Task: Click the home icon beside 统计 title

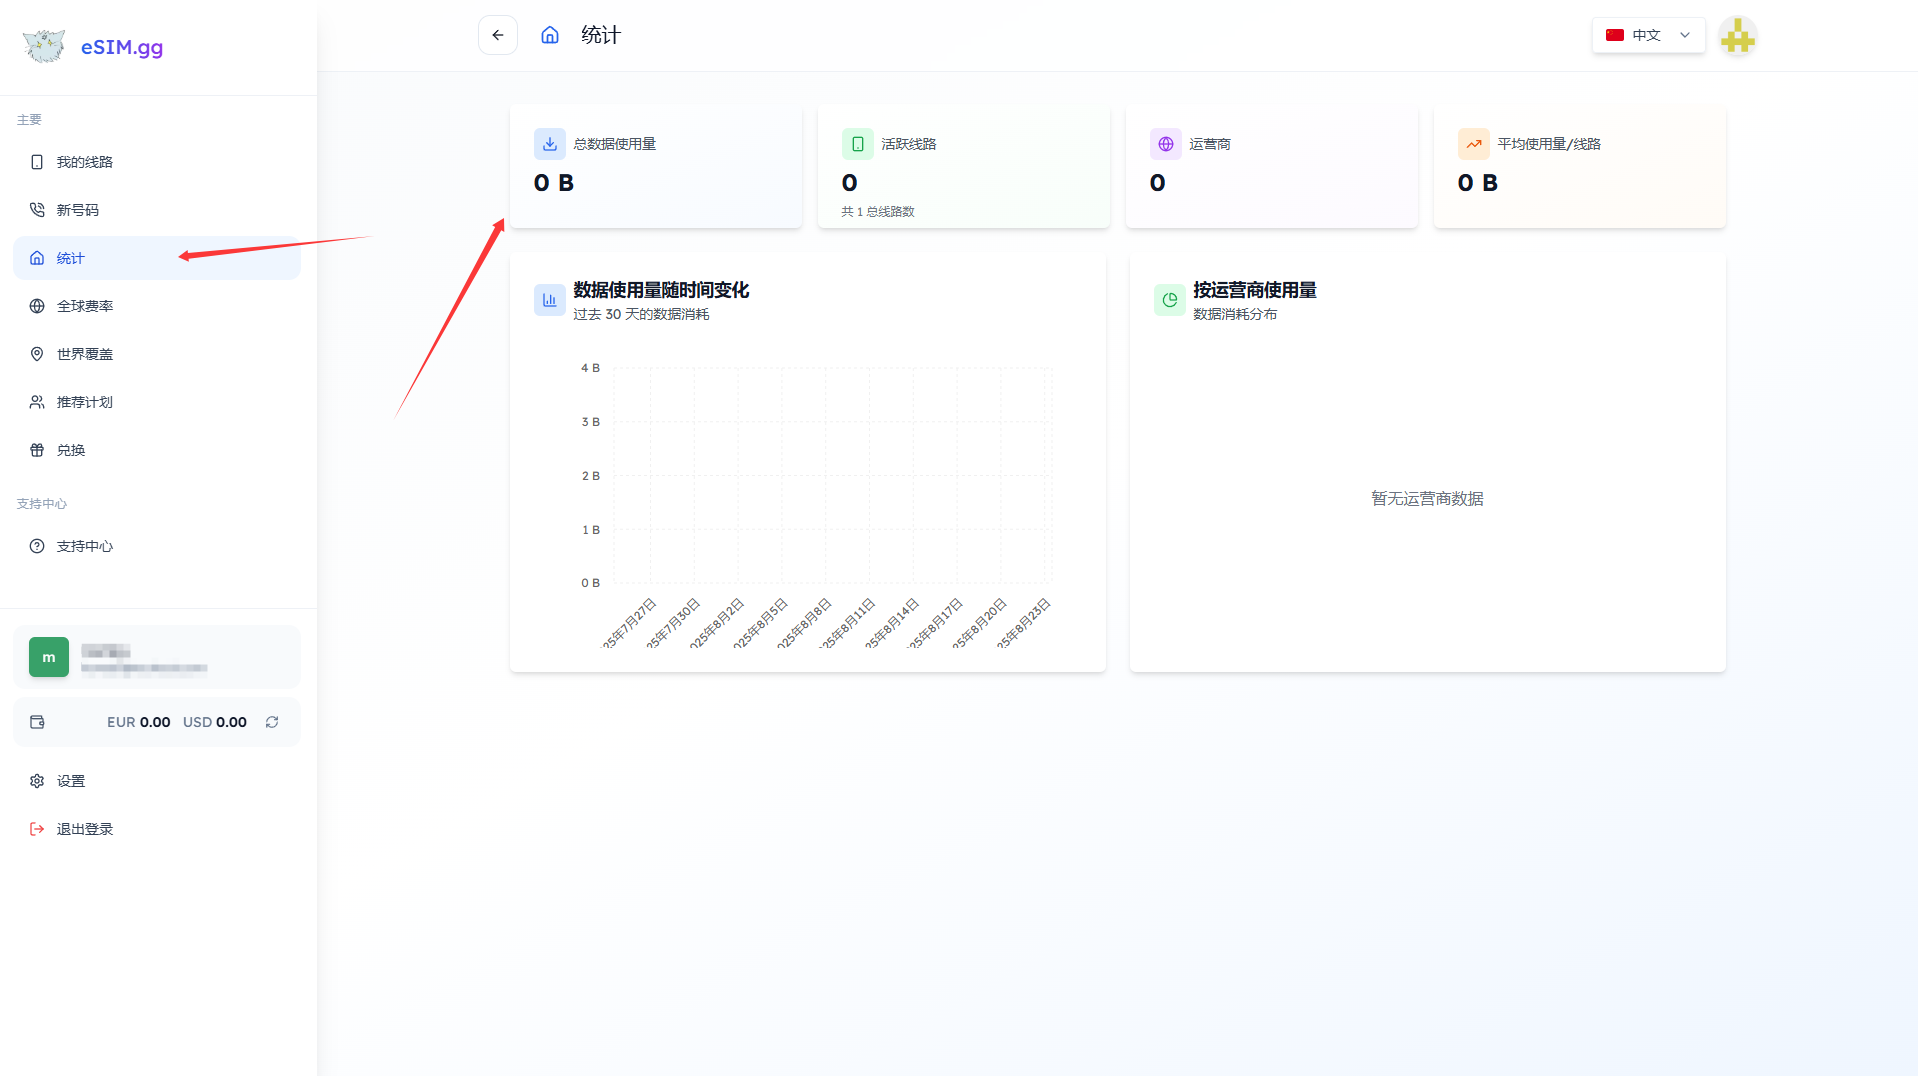Action: [549, 35]
